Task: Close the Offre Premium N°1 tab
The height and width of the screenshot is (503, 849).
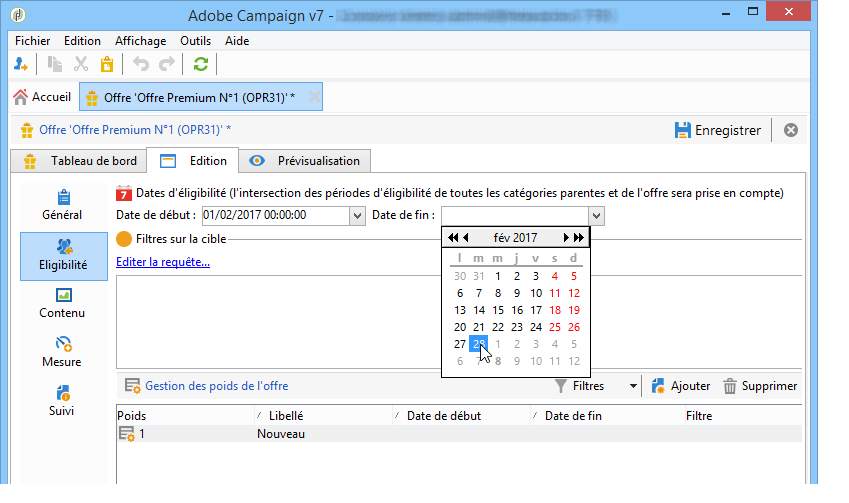Action: [314, 97]
